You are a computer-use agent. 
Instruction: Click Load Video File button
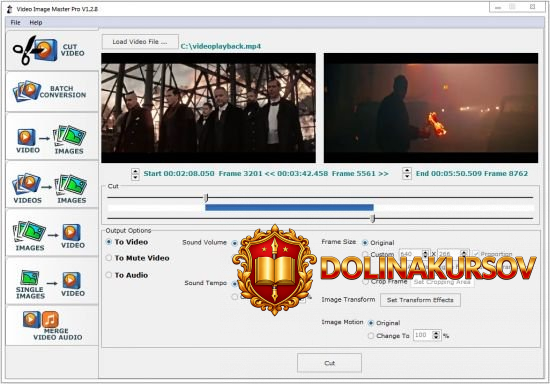140,42
